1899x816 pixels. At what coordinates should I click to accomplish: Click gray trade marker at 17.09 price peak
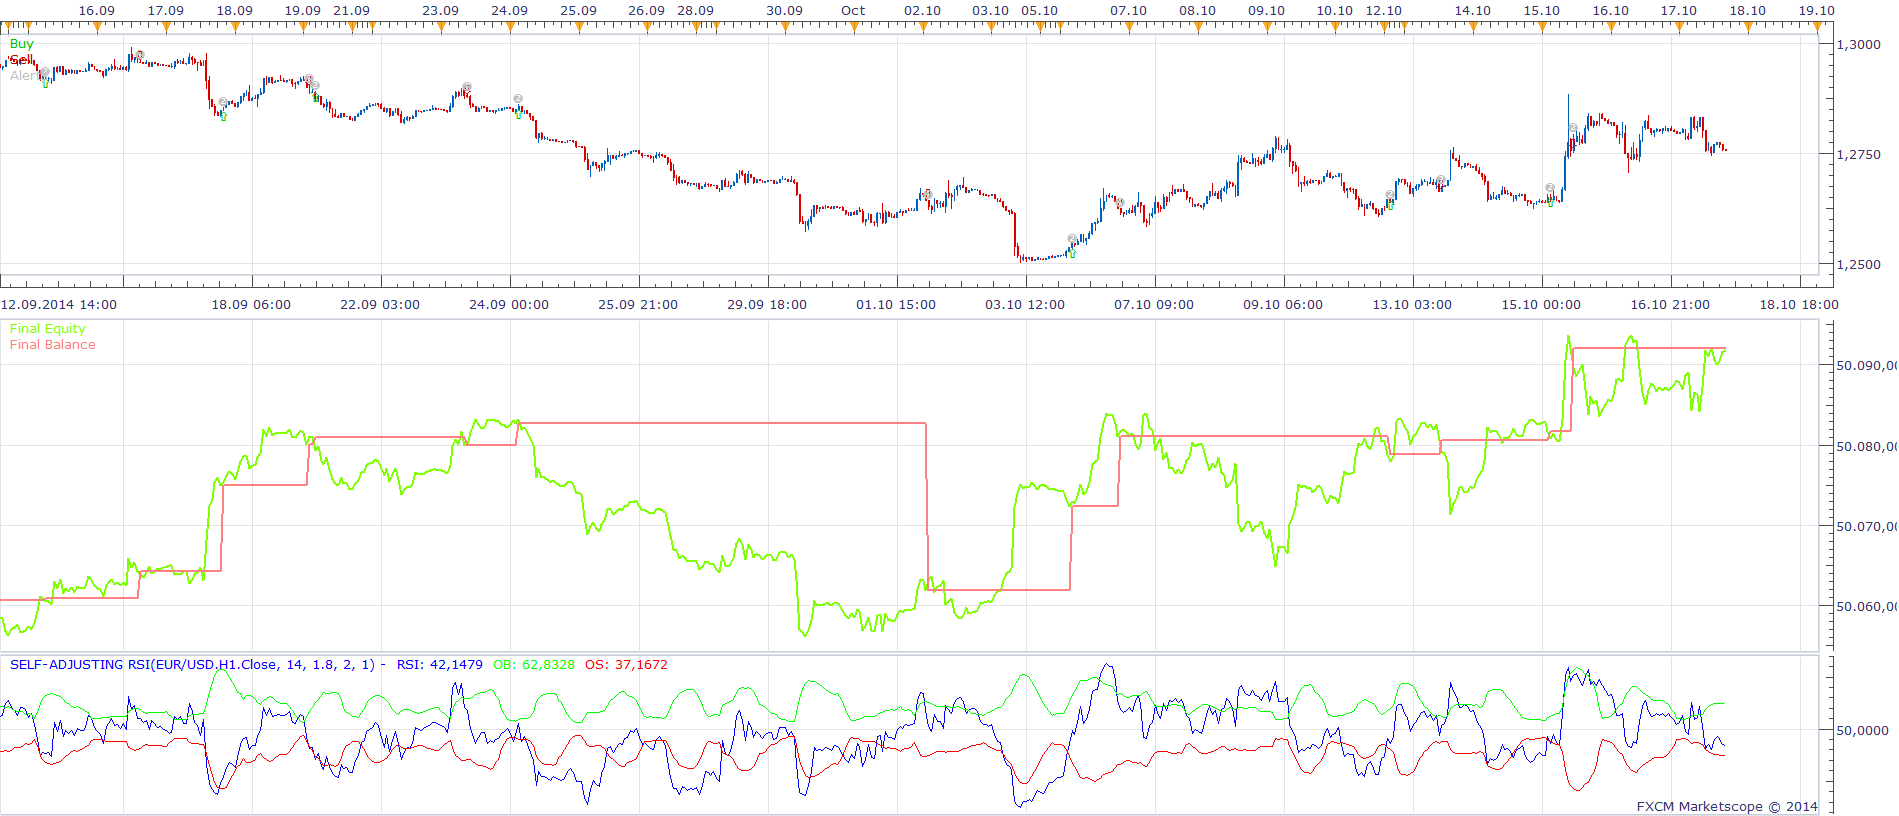(x=140, y=55)
